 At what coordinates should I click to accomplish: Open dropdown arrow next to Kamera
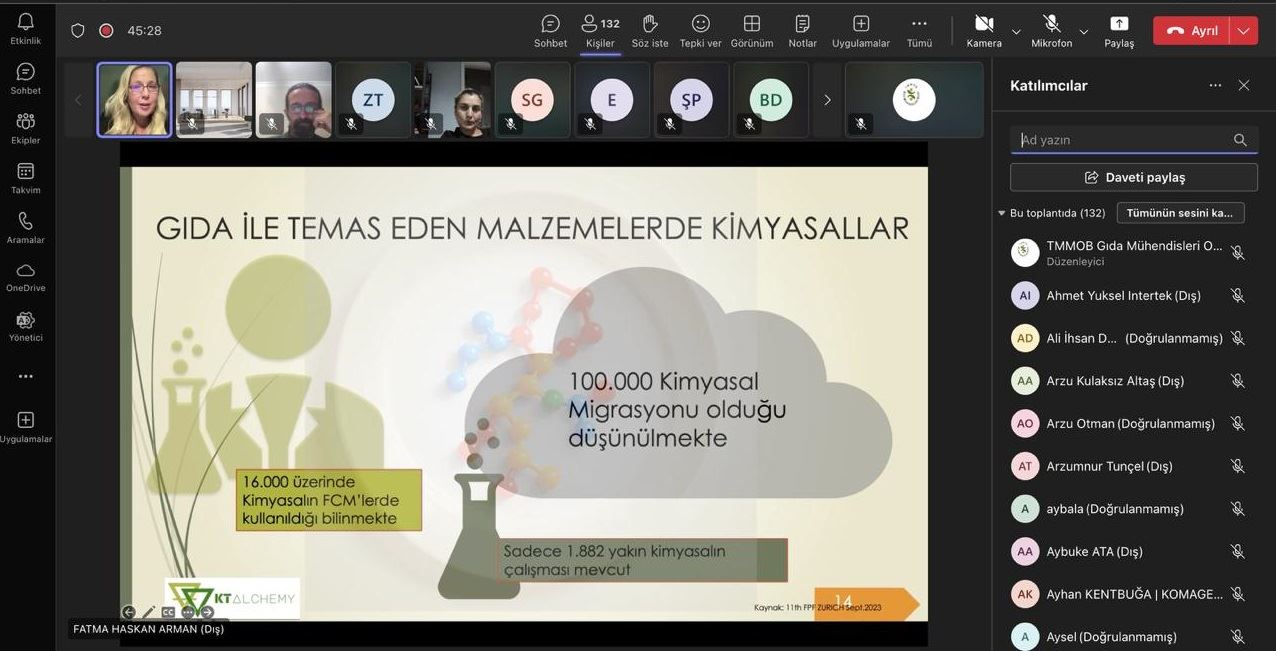point(1016,31)
